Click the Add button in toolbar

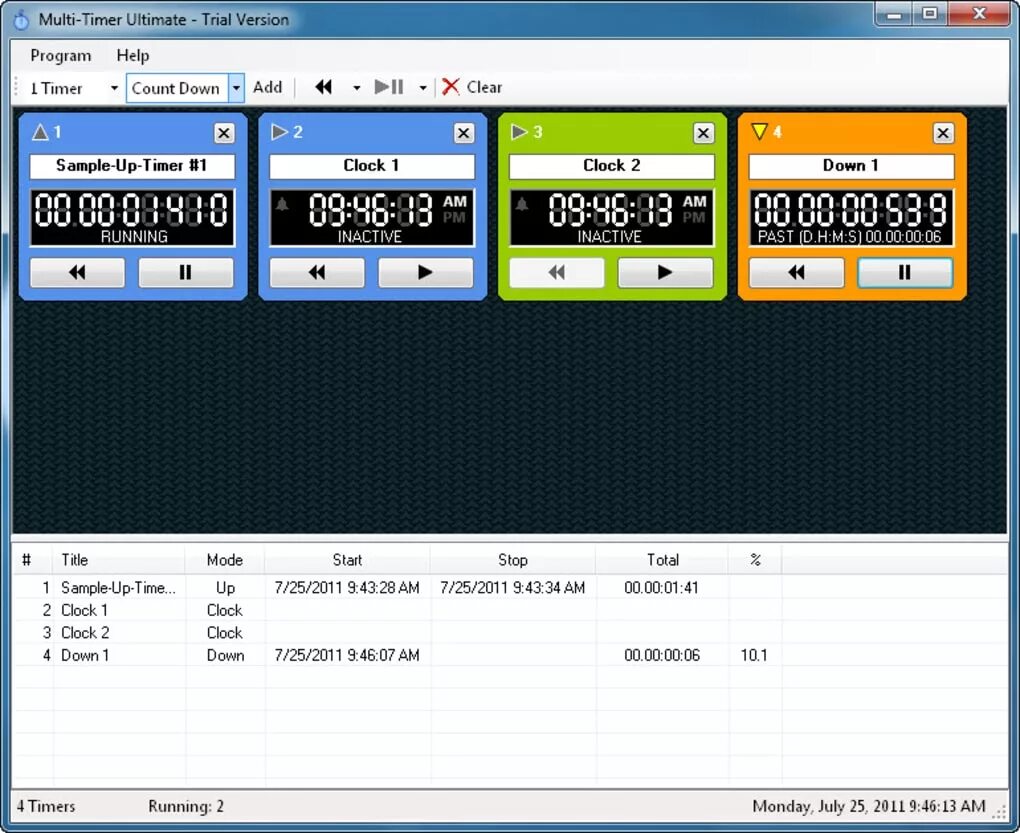point(267,87)
